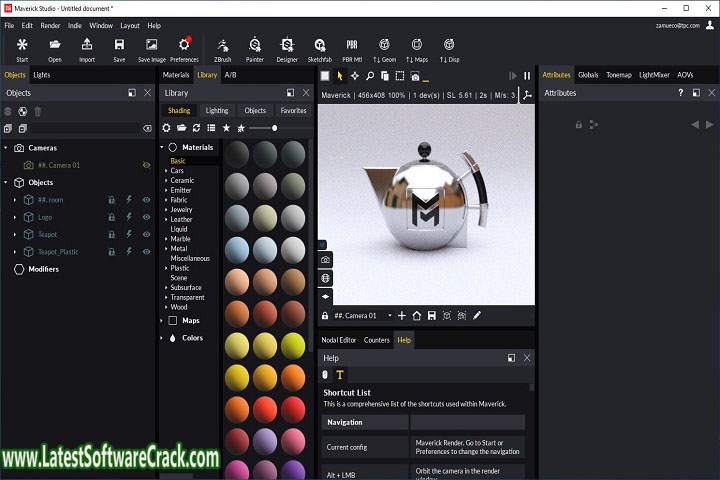Open the Render menu
720x480 pixels.
pos(50,25)
